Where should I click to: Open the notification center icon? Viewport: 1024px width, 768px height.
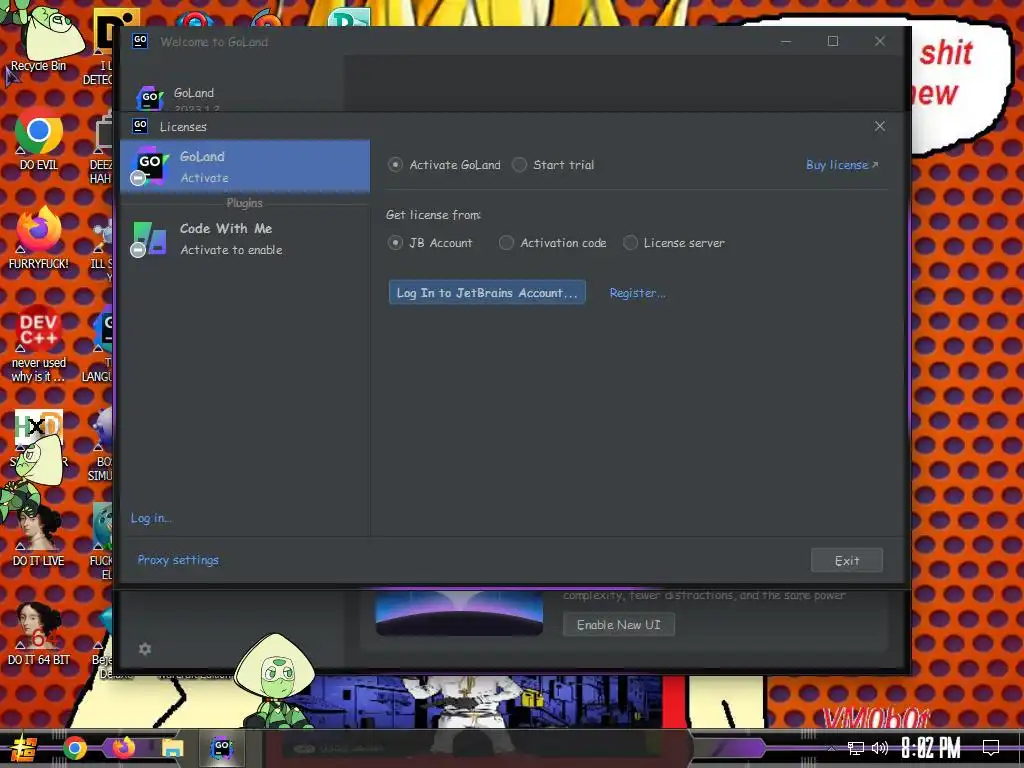tap(991, 748)
